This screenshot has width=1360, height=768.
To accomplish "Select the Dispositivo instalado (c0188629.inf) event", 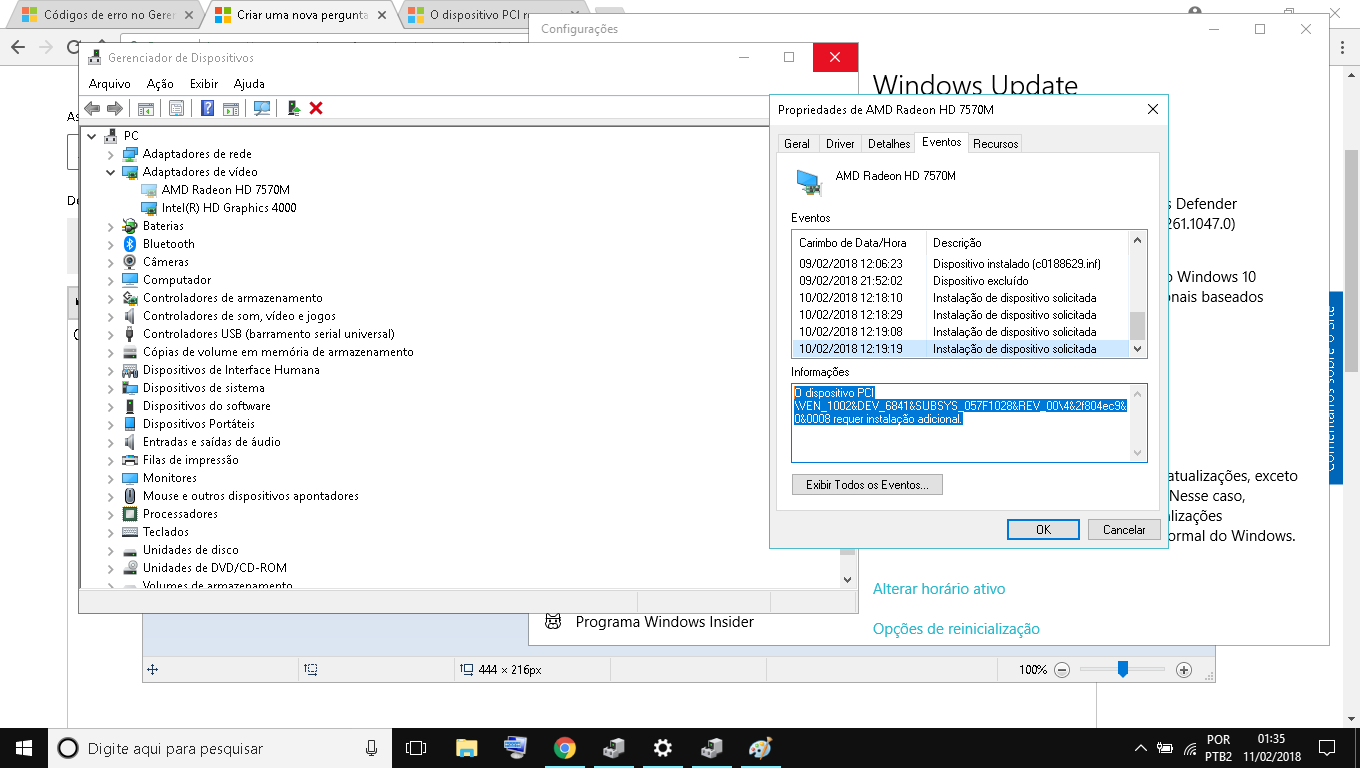I will pos(960,264).
